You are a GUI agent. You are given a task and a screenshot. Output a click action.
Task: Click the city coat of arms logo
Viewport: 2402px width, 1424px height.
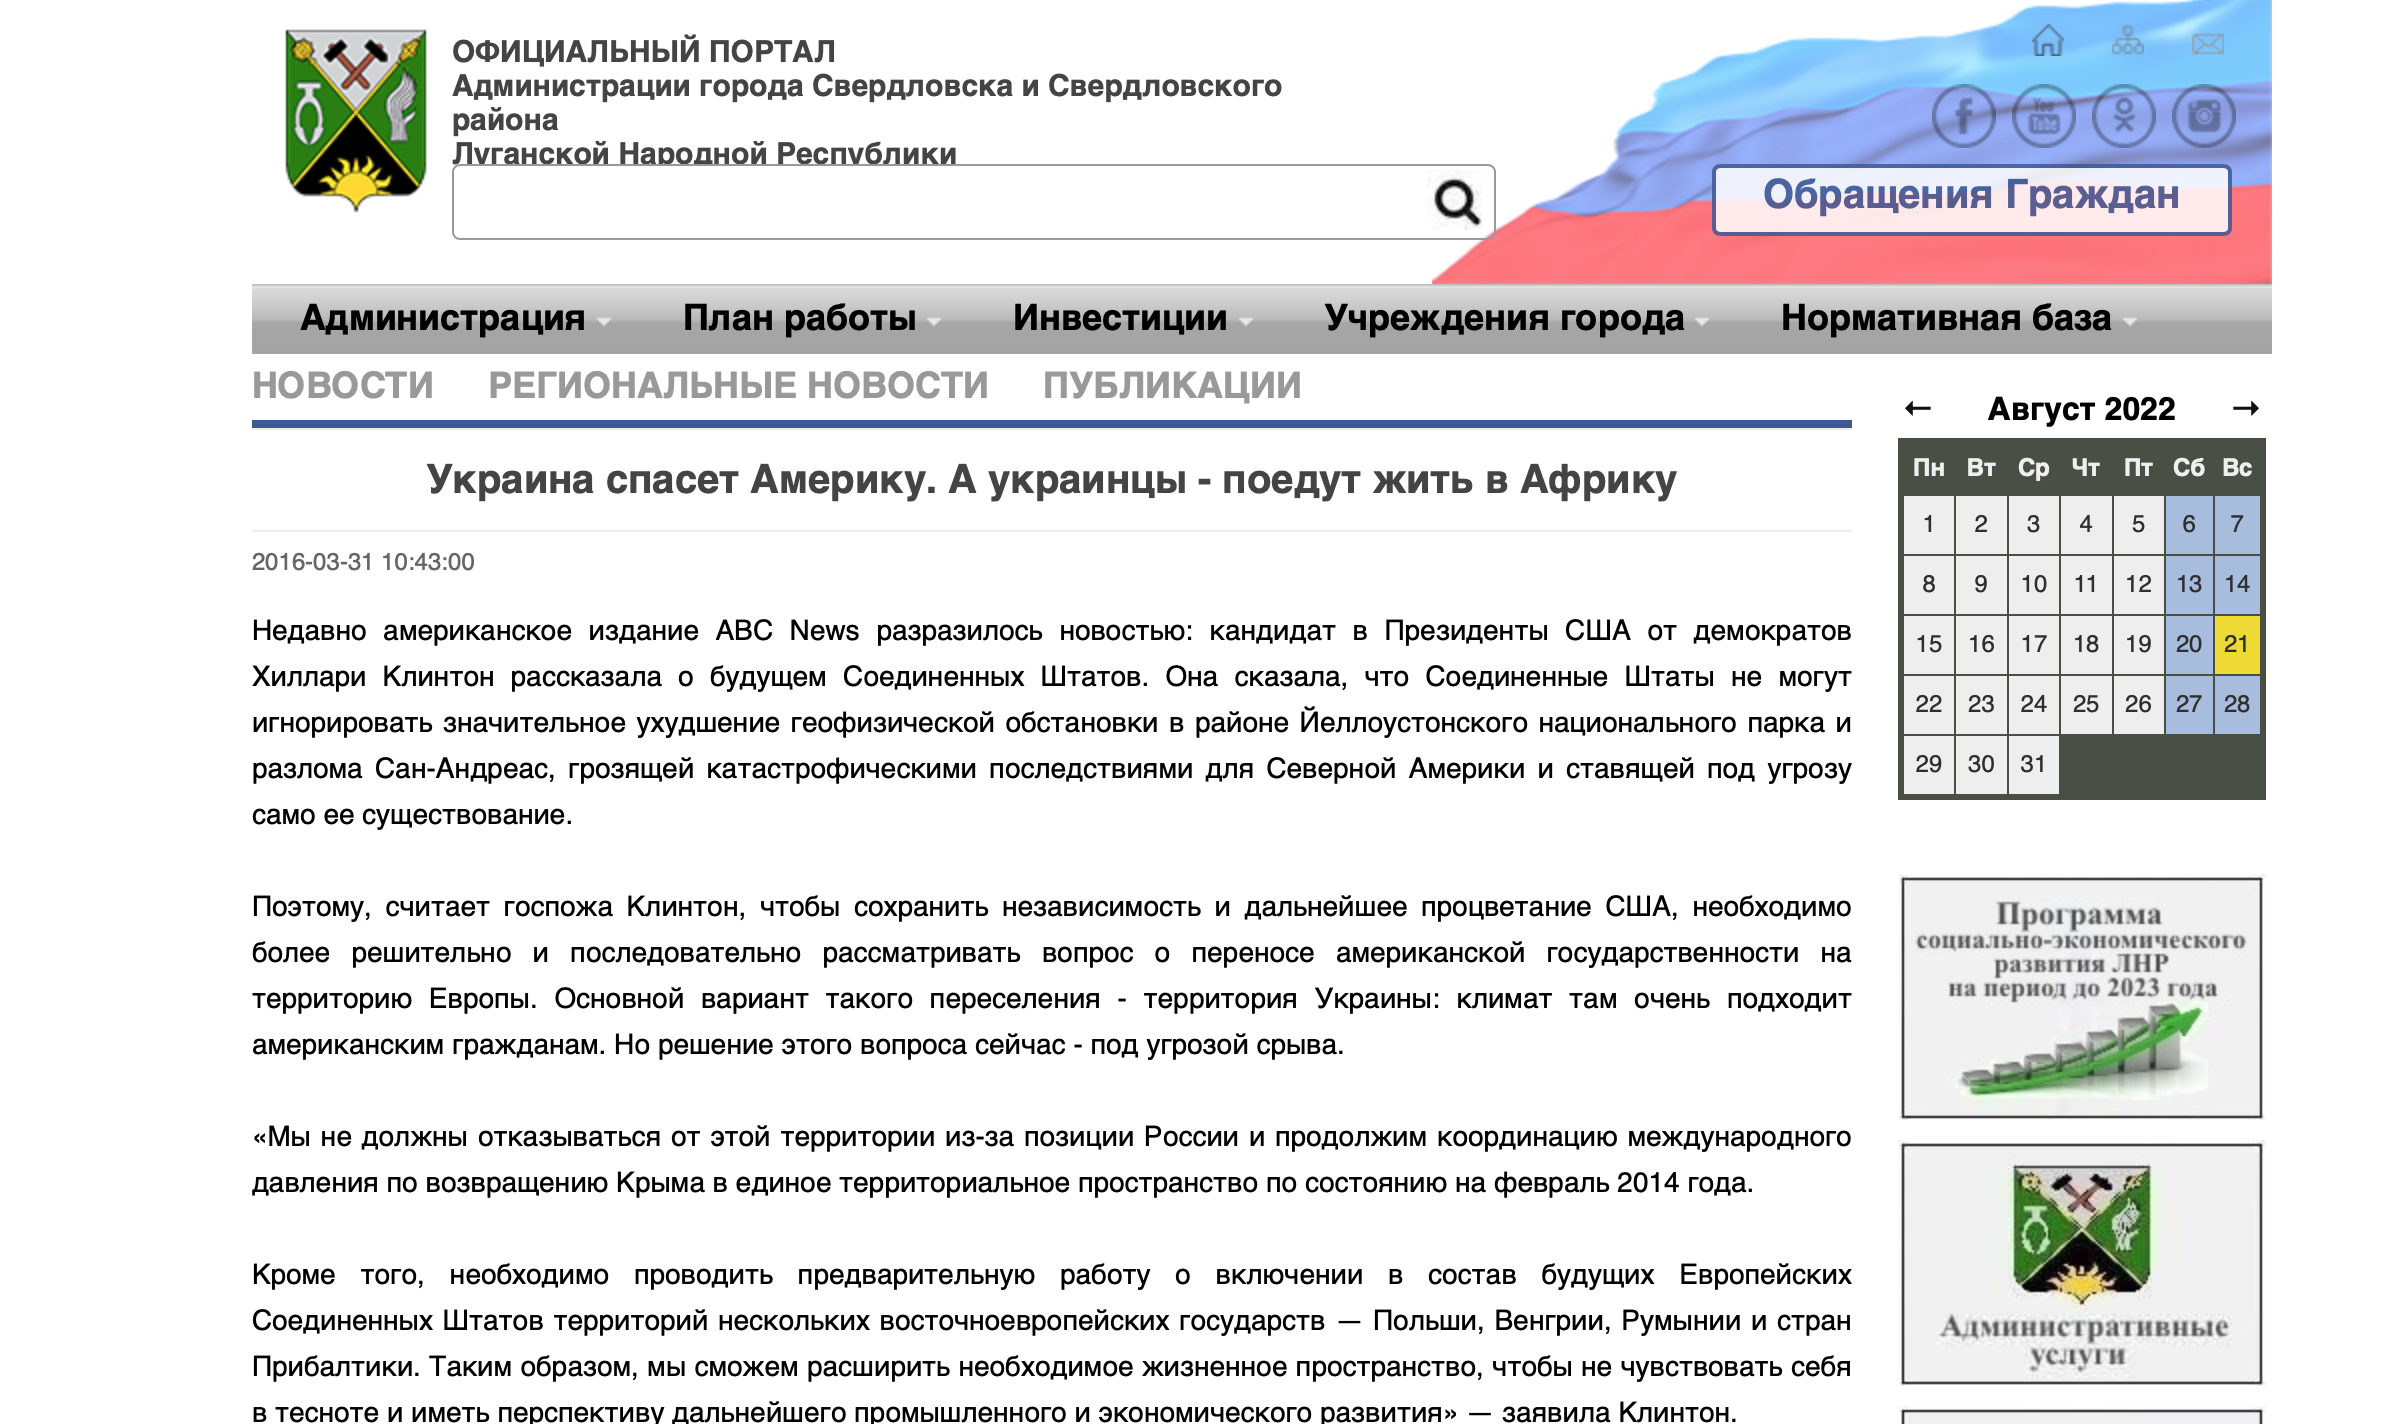coord(356,120)
